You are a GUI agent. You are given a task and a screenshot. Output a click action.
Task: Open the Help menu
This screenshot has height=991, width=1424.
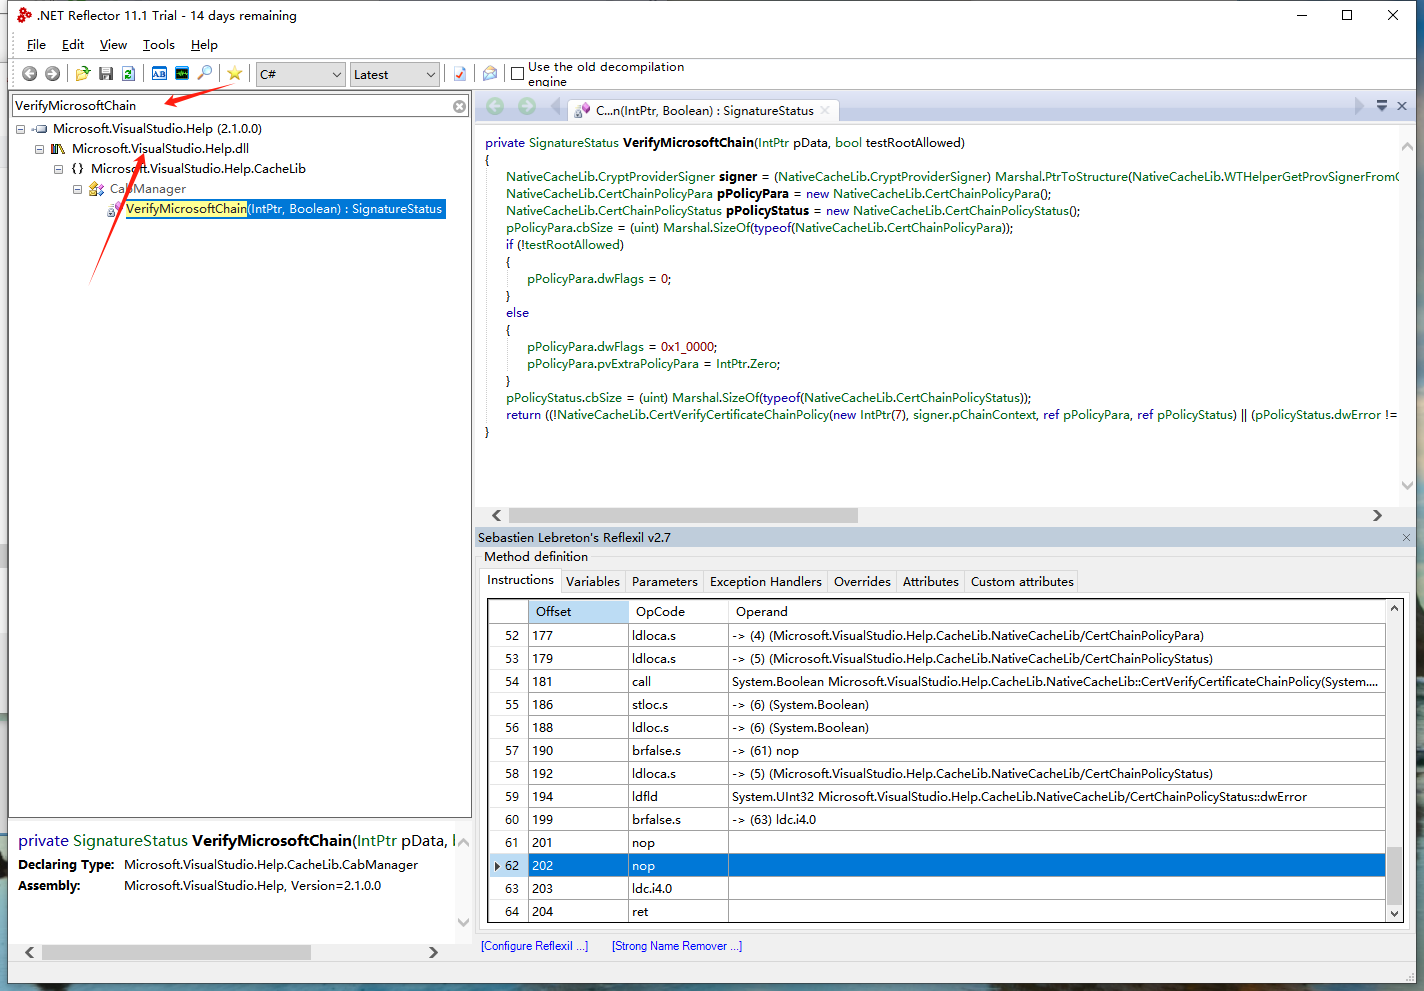click(x=204, y=45)
